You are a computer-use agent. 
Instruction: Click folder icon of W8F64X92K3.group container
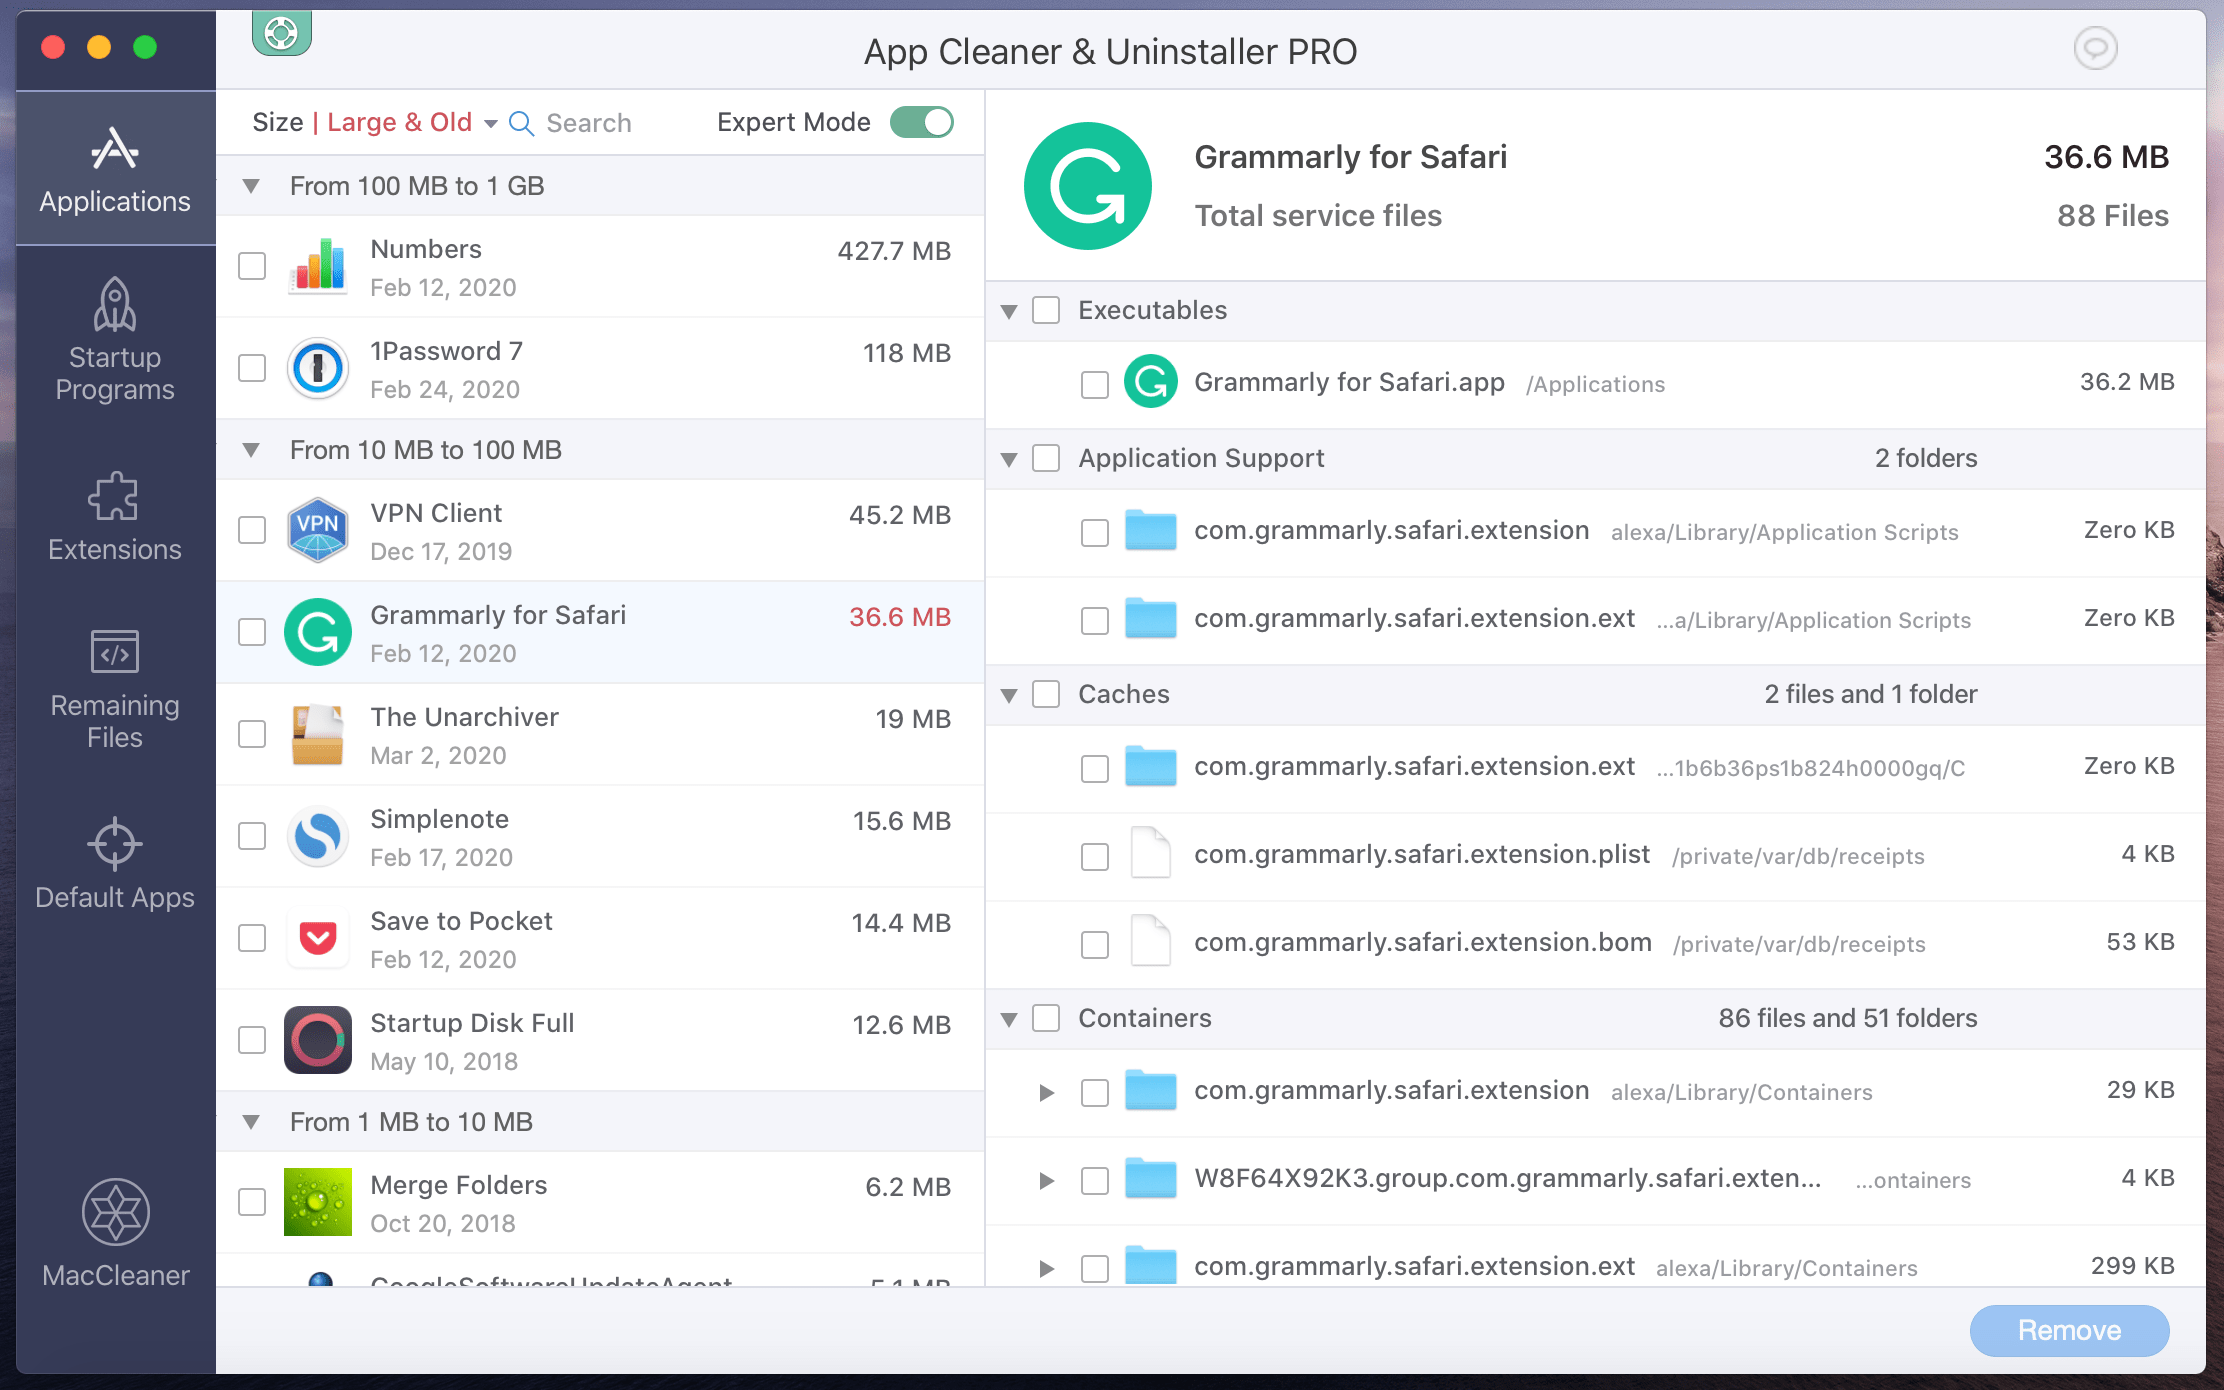click(x=1150, y=1178)
